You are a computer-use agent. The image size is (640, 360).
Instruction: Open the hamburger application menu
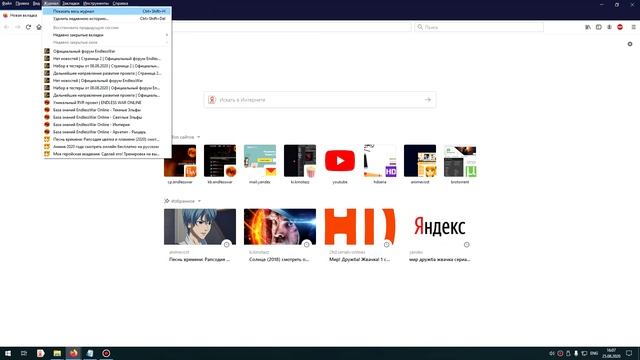point(633,27)
